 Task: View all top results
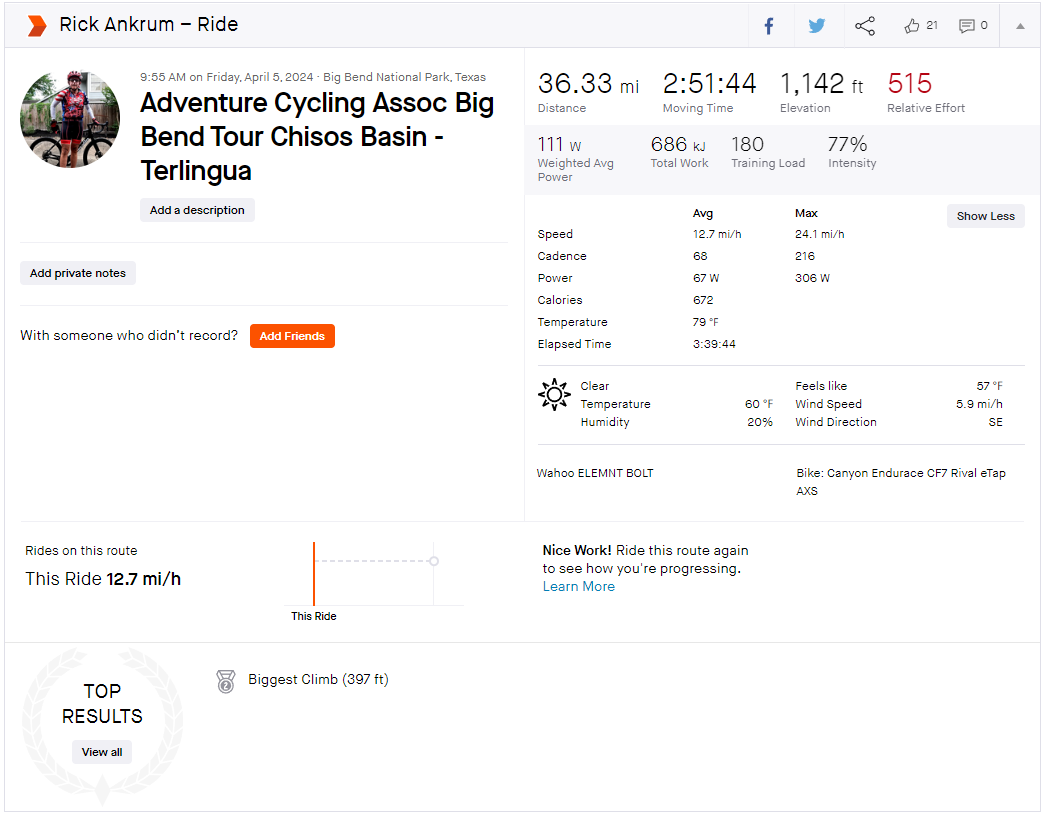(x=102, y=752)
